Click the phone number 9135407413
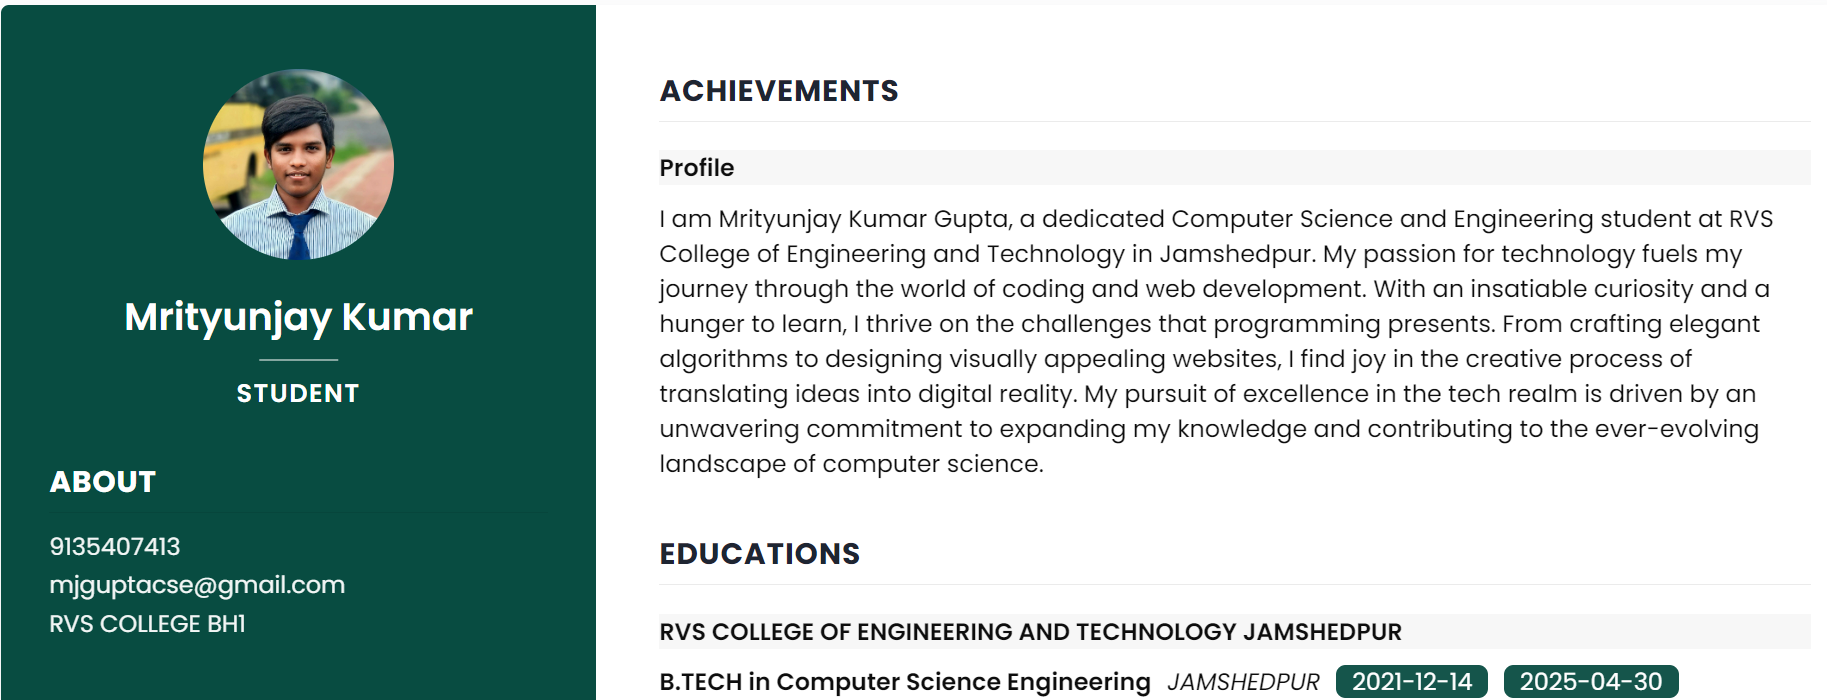Viewport: 1827px width, 700px height. click(115, 547)
